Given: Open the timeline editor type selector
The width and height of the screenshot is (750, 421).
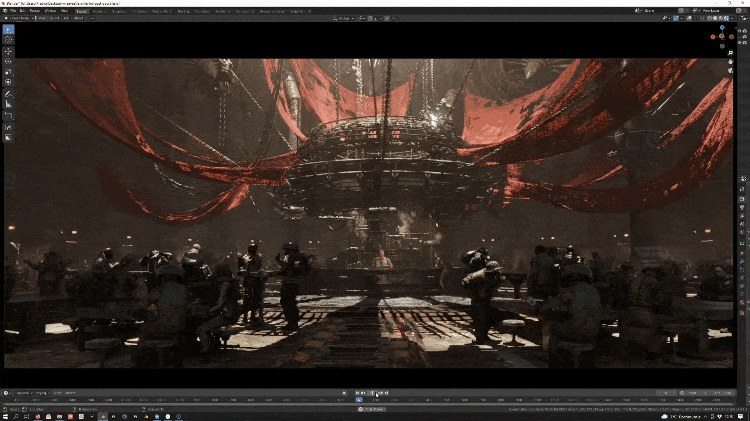Looking at the screenshot, I should [7, 393].
